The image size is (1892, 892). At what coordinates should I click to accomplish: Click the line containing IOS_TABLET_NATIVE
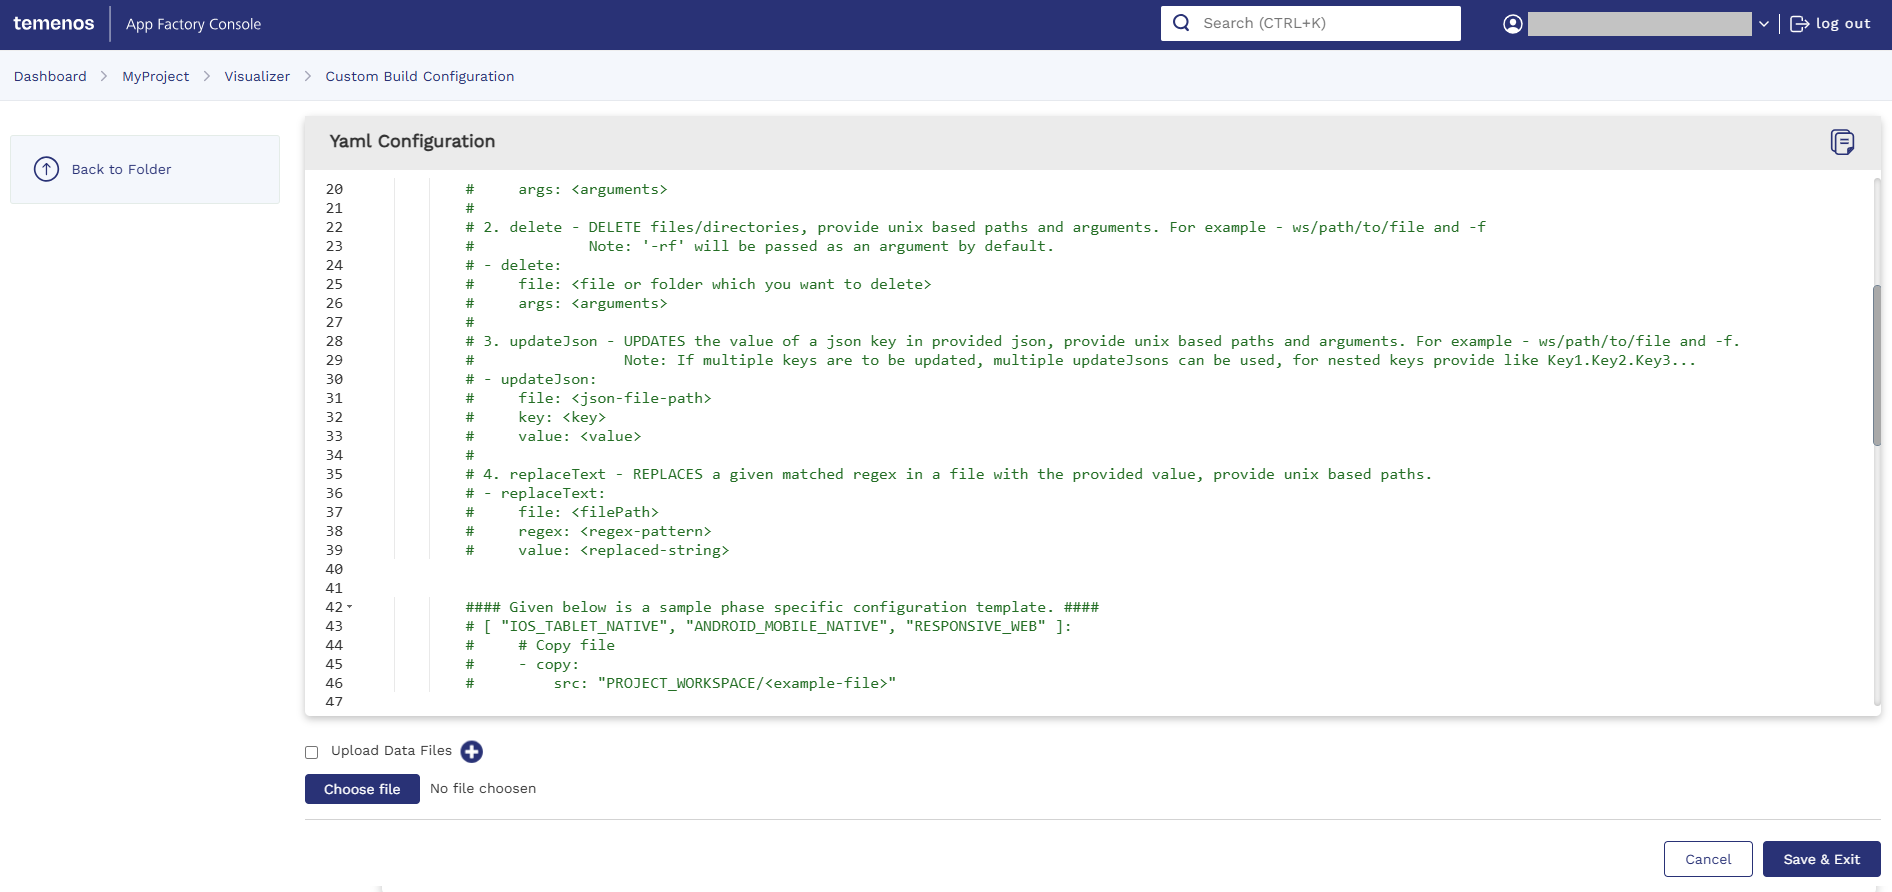768,626
